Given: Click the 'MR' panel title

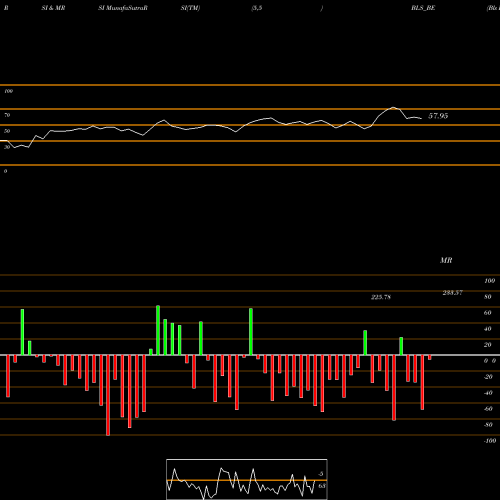Looking at the screenshot, I should 446,260.
